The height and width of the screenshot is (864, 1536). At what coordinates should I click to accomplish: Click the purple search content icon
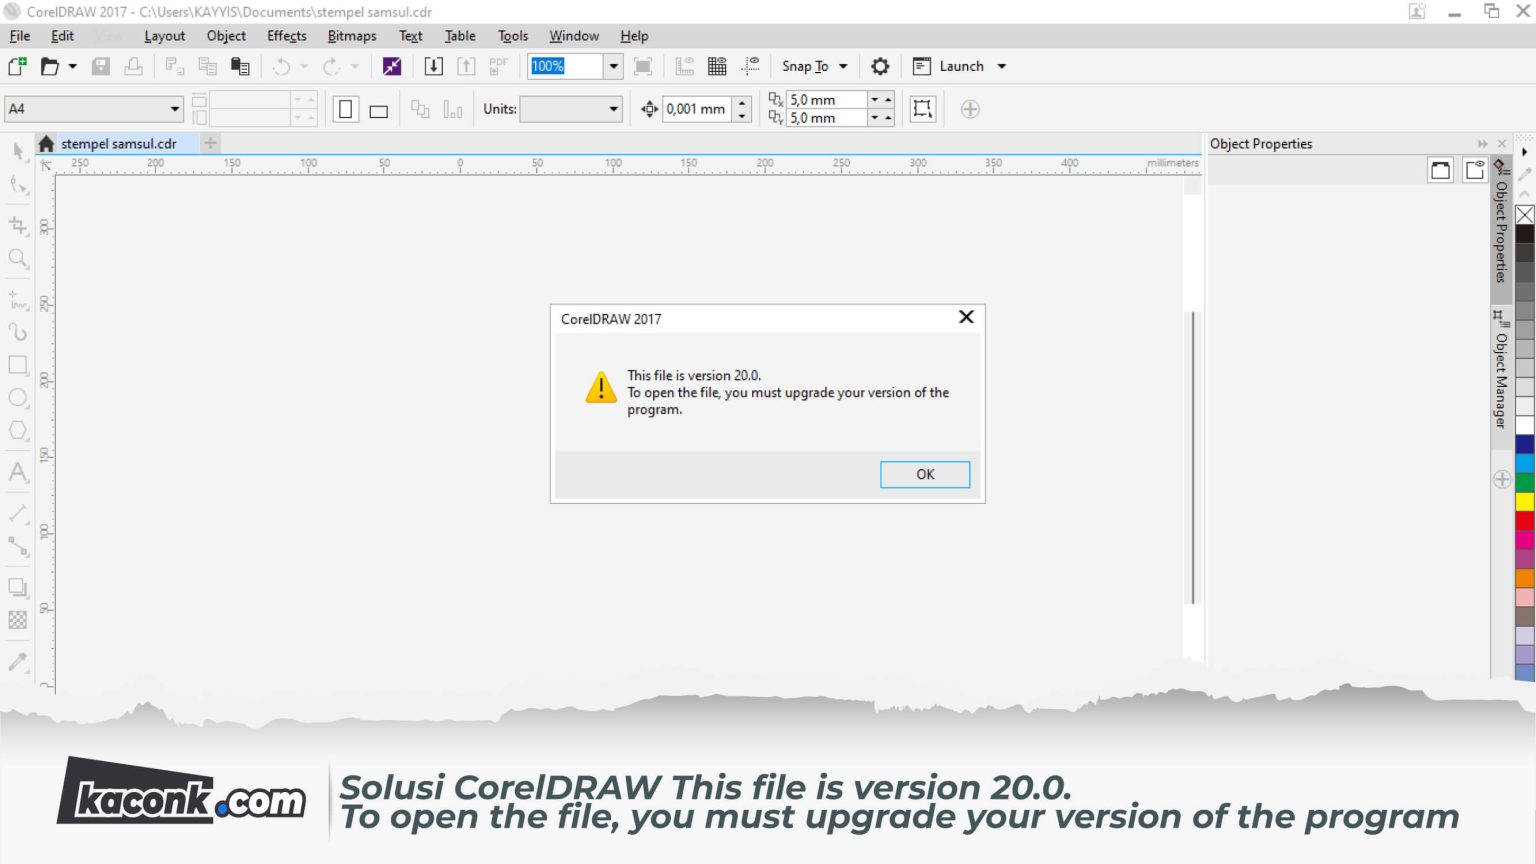coord(392,66)
